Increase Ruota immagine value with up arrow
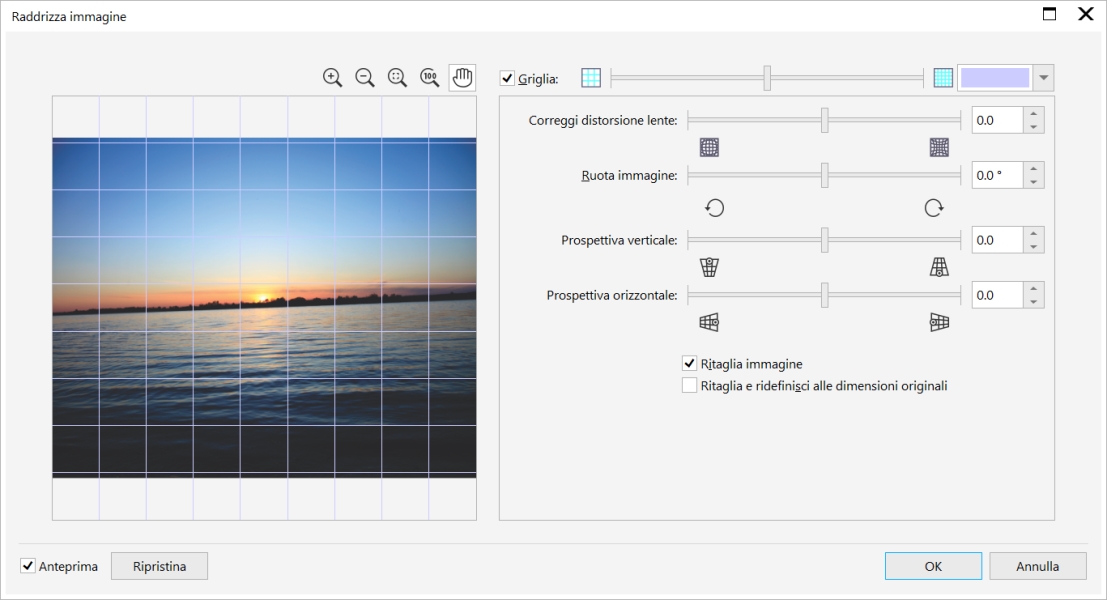 (1034, 169)
